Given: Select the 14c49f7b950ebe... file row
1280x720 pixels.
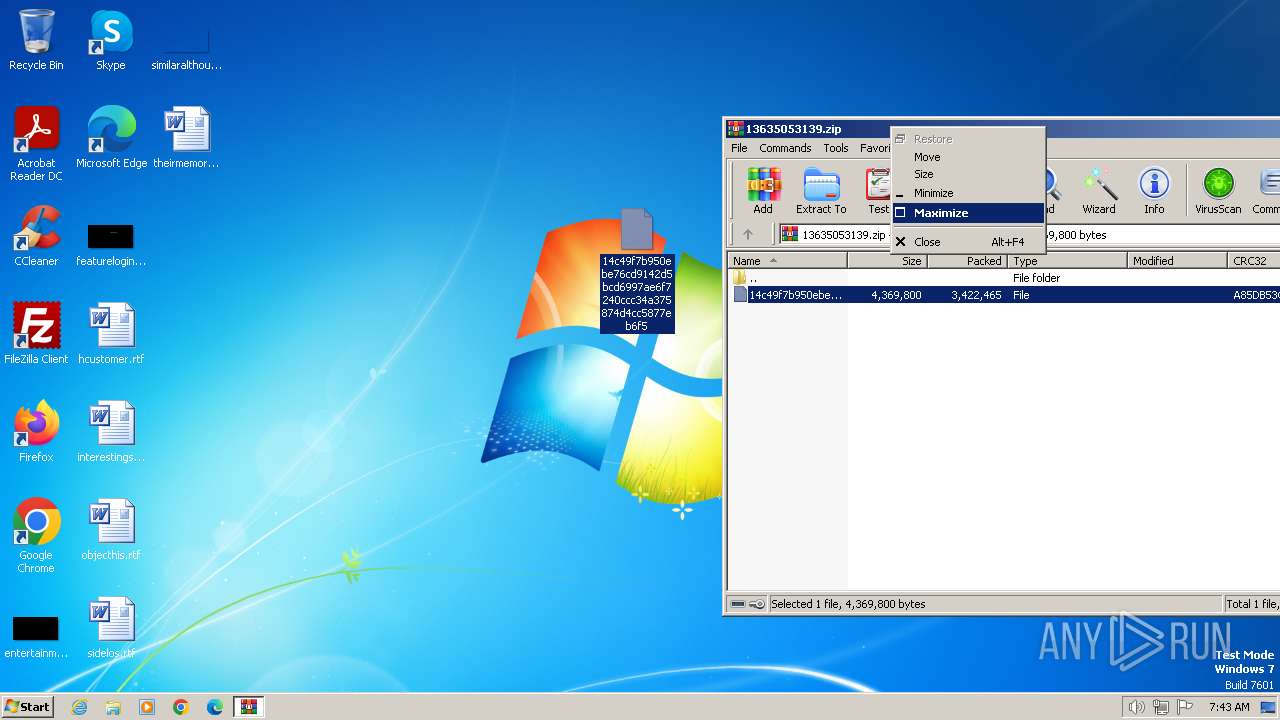Looking at the screenshot, I should (x=1005, y=295).
